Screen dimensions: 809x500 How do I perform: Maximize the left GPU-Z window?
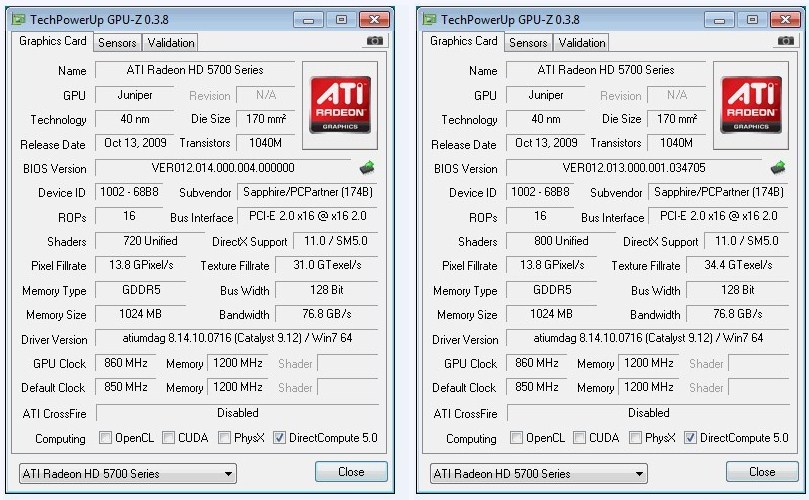pos(341,20)
